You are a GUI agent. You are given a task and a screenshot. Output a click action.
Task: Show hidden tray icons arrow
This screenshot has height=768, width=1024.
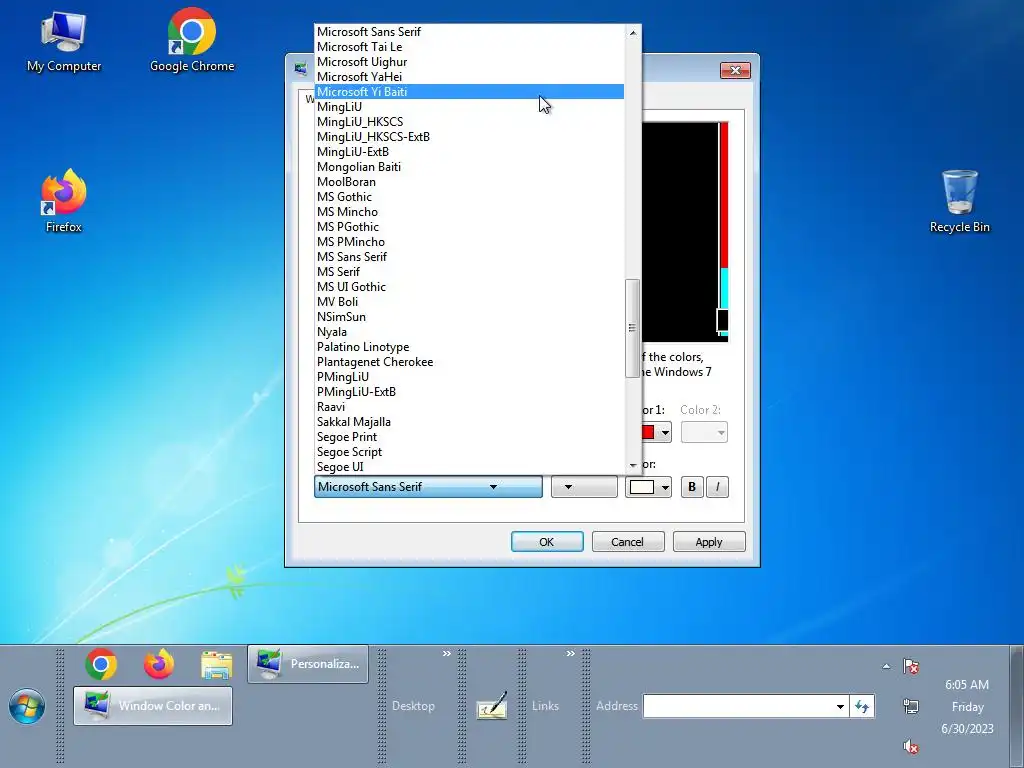pos(886,666)
